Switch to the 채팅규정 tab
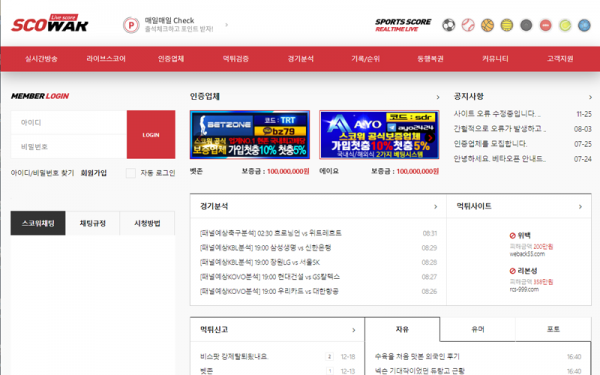Viewport: 600px width, 375px height. coord(93,223)
